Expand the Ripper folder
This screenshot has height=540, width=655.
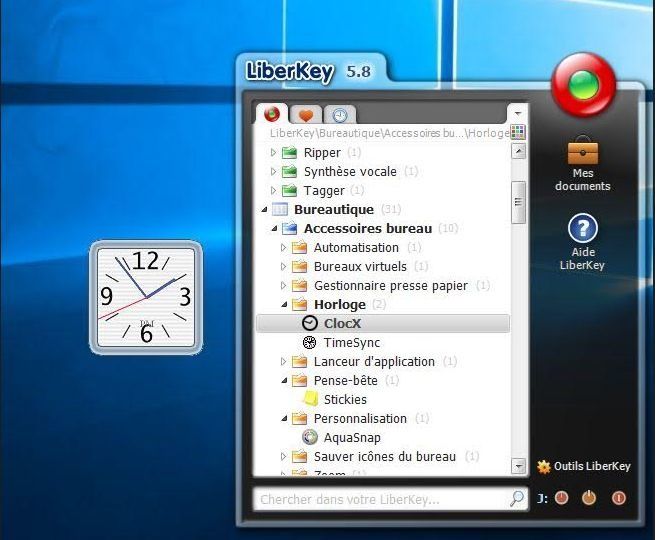(x=273, y=152)
